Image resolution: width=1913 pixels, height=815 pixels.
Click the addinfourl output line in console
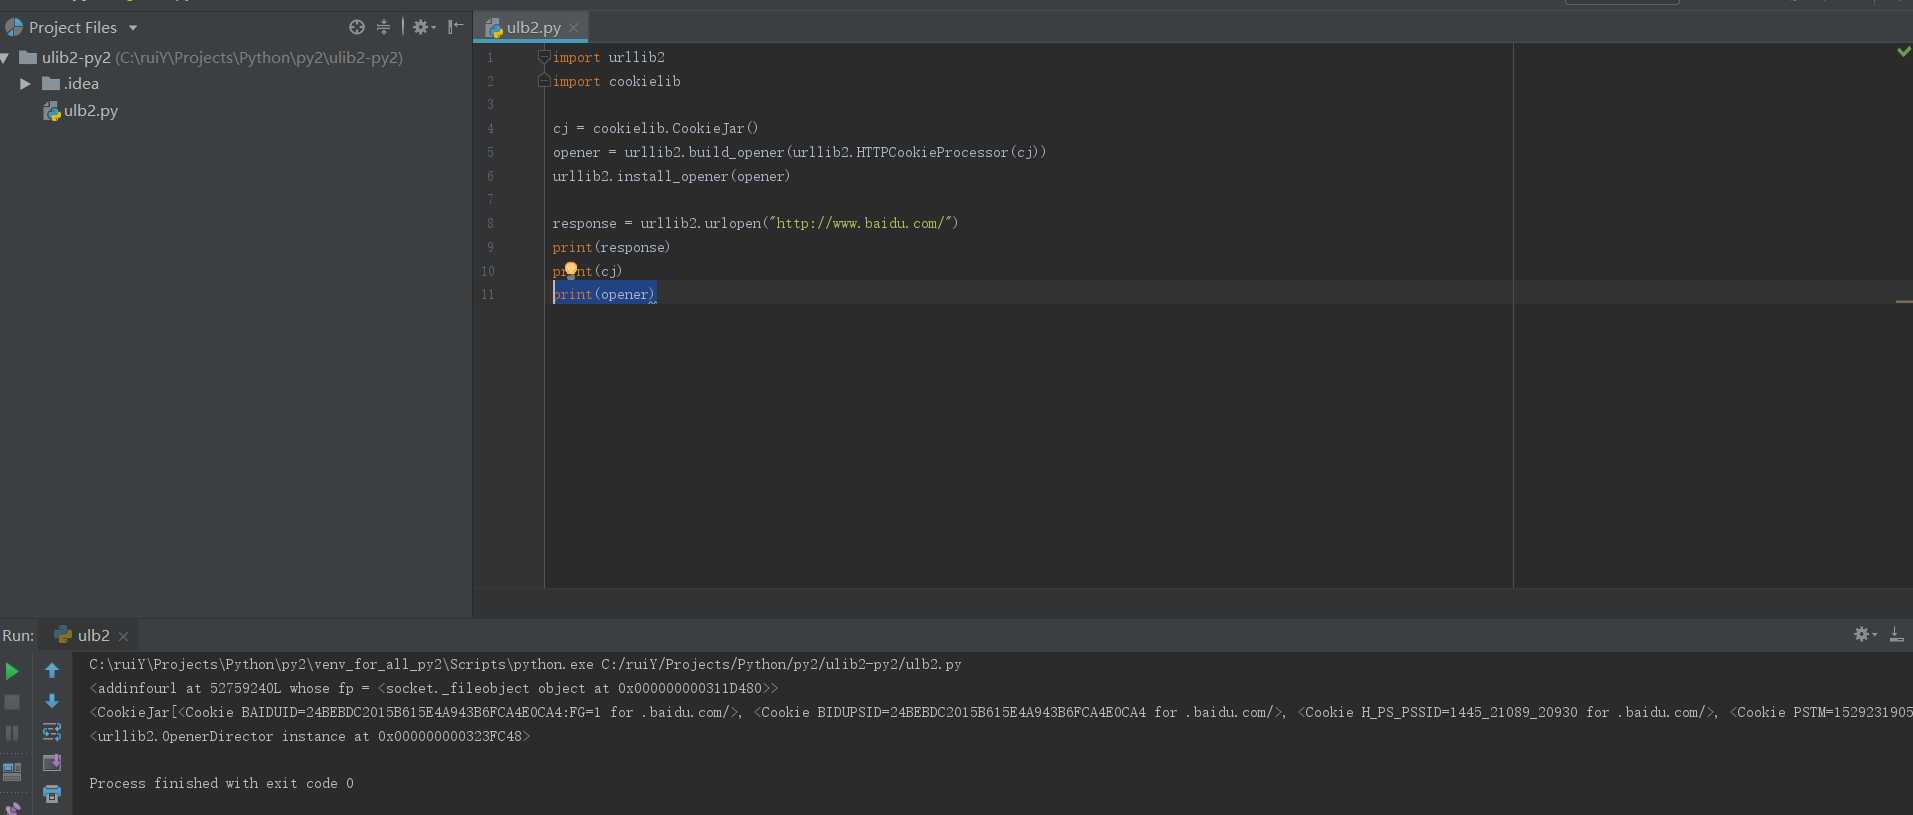[x=433, y=688]
